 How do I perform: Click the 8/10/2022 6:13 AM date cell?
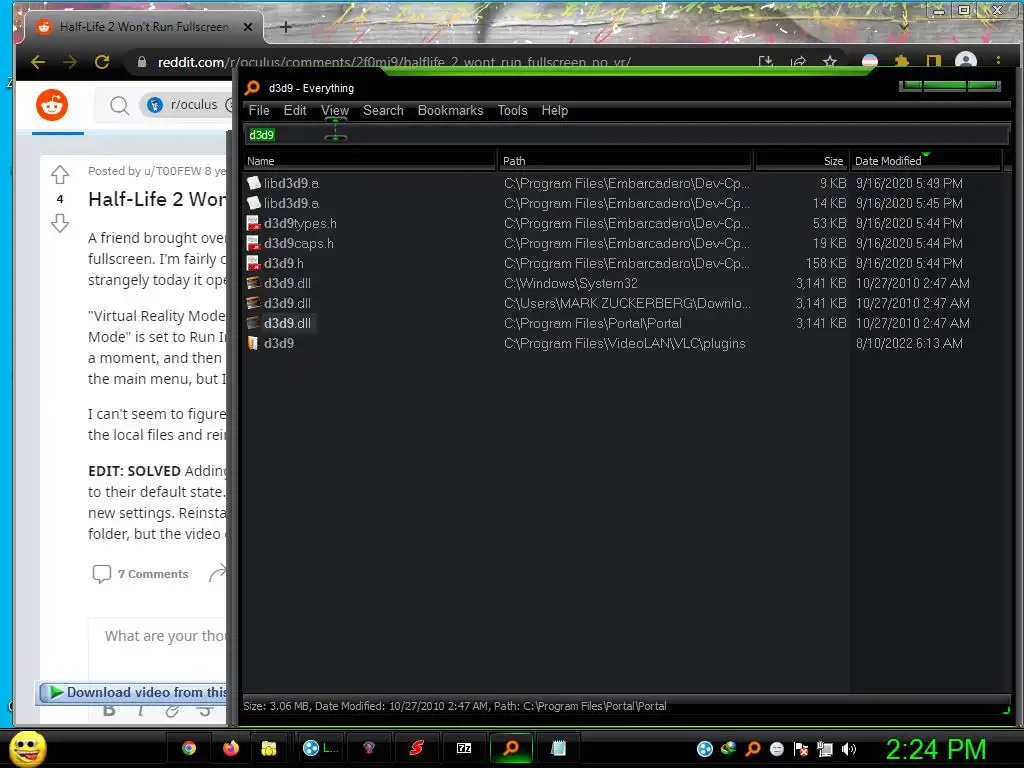pos(909,344)
